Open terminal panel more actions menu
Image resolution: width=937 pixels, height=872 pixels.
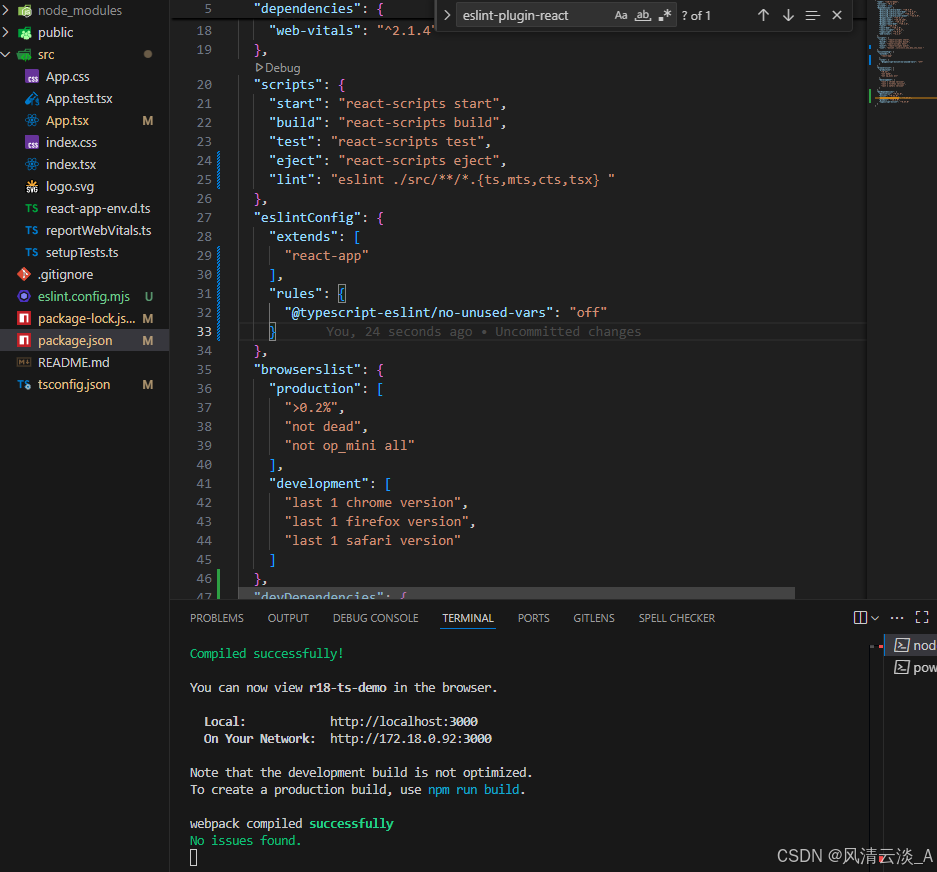tap(897, 617)
